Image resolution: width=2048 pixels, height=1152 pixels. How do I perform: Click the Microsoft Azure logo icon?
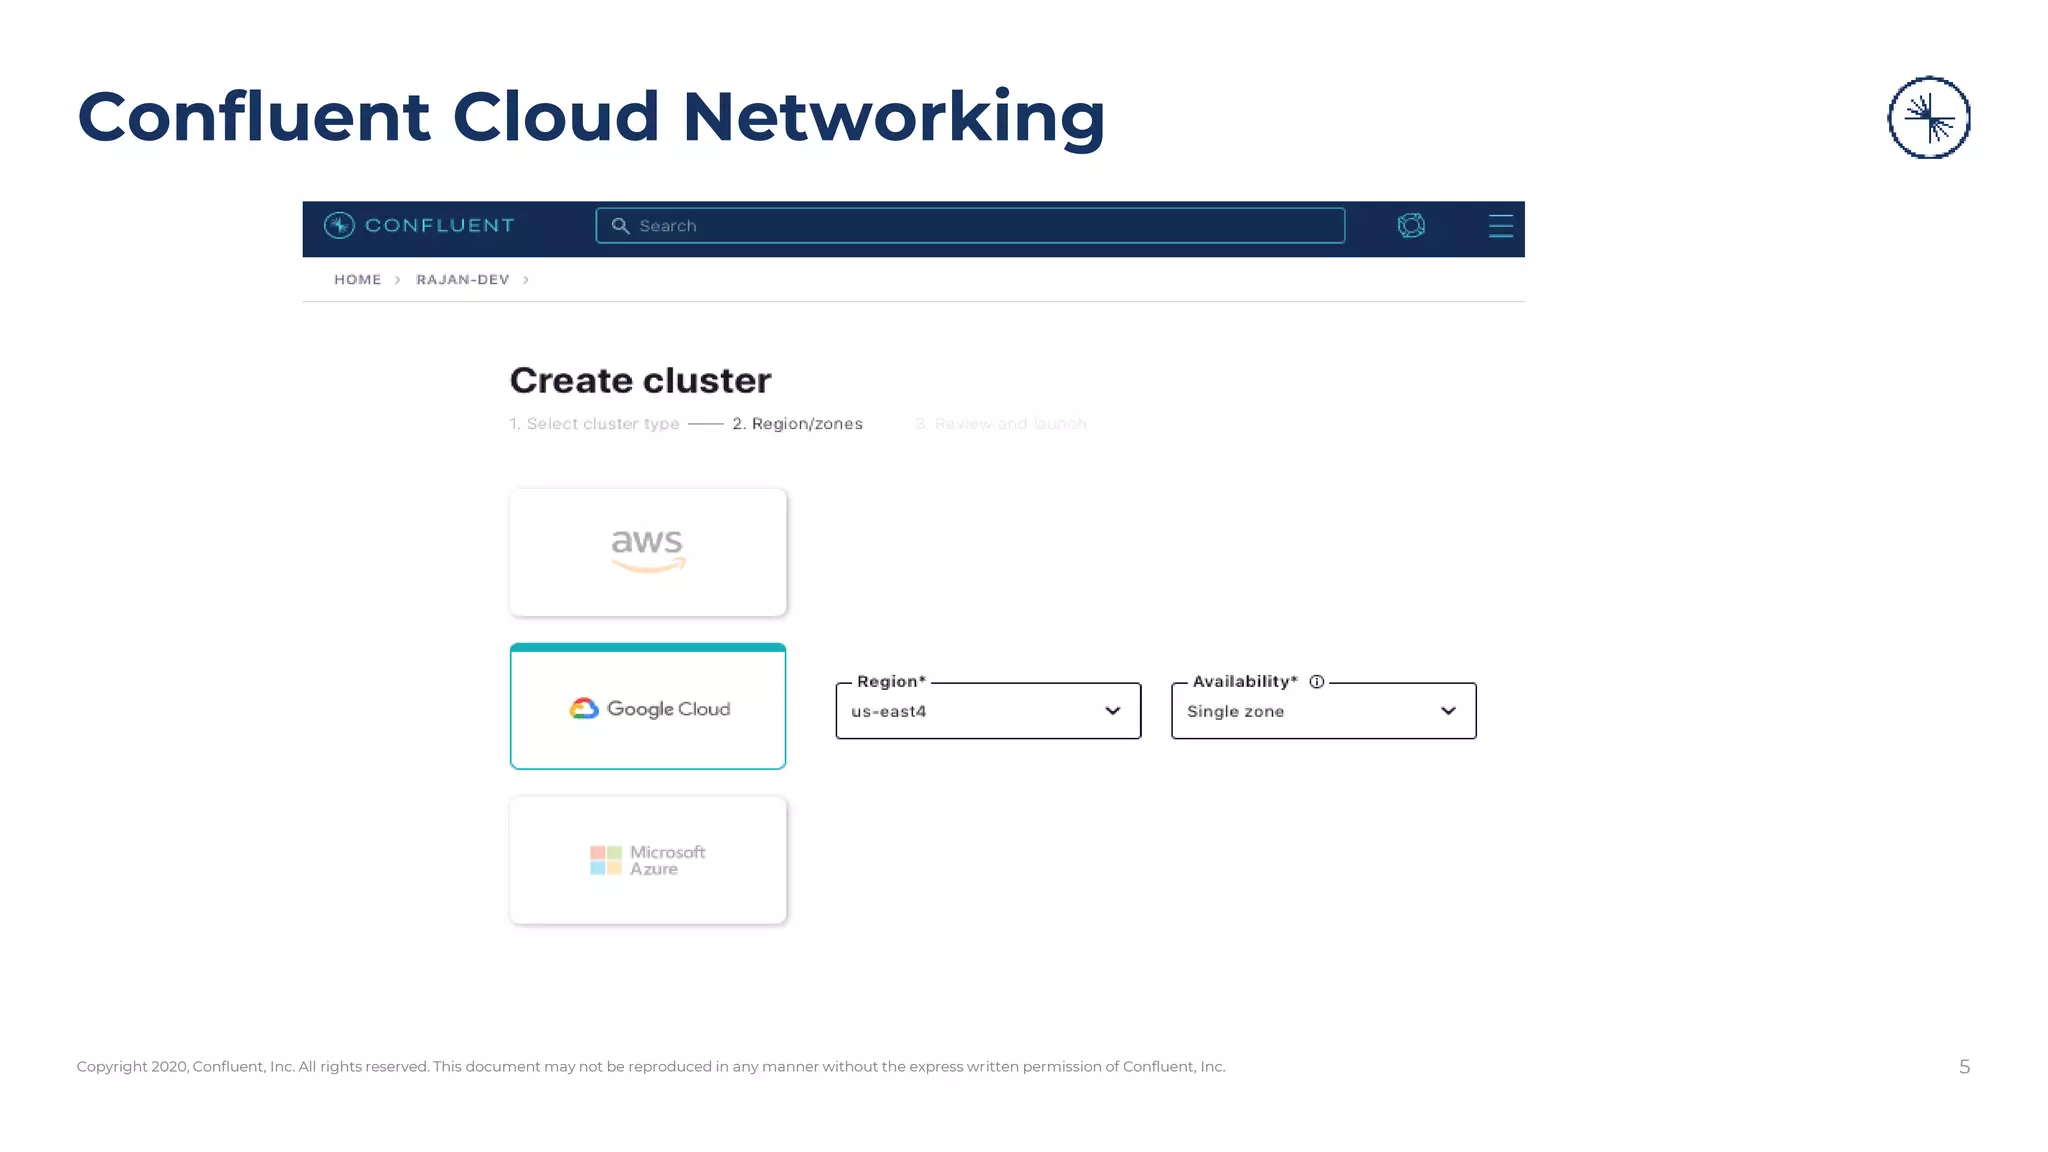605,860
